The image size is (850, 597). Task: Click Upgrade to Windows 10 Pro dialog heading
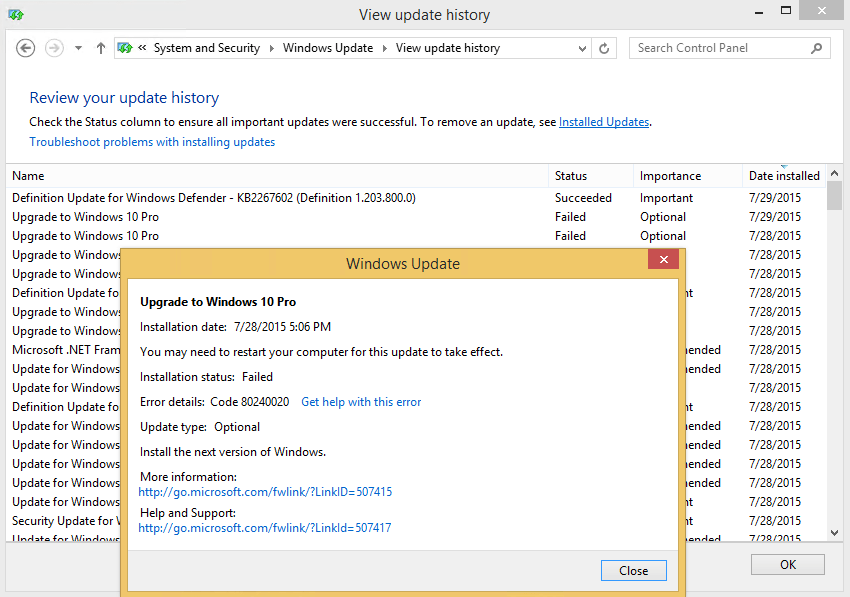tap(218, 302)
